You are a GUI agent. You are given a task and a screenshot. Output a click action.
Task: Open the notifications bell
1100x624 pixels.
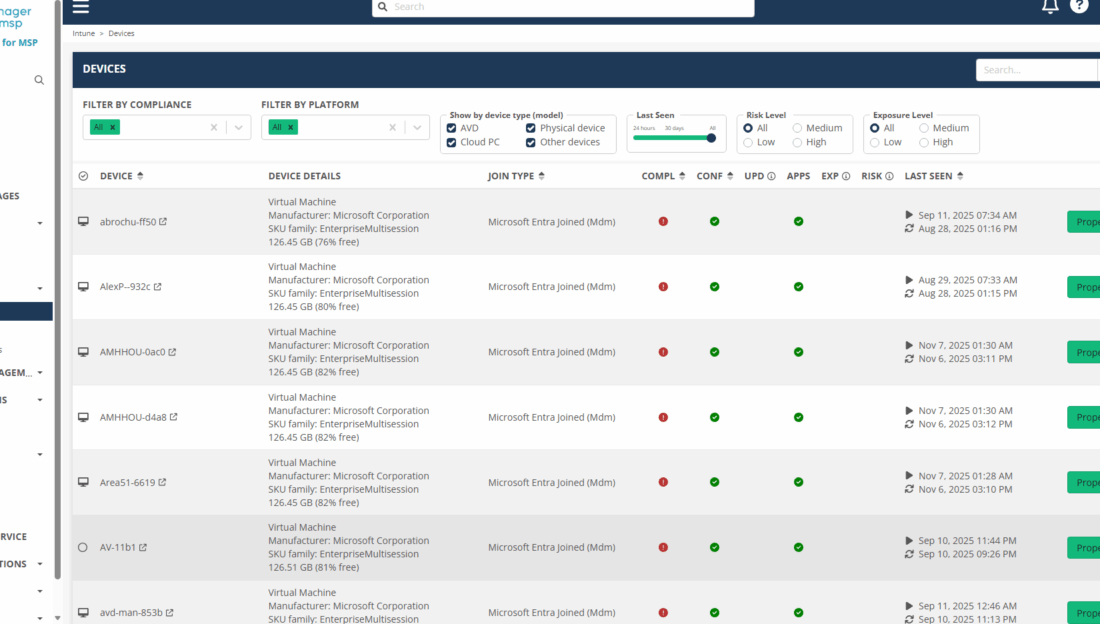coord(1050,6)
